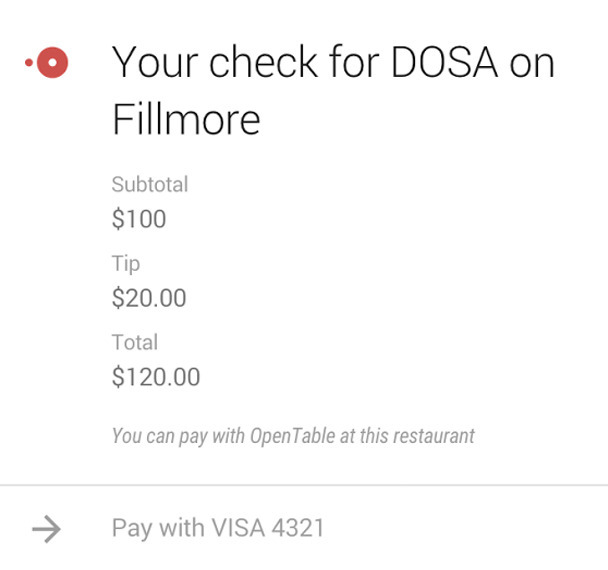Click the small red dot of the logo
608x570 pixels.
coord(29,64)
